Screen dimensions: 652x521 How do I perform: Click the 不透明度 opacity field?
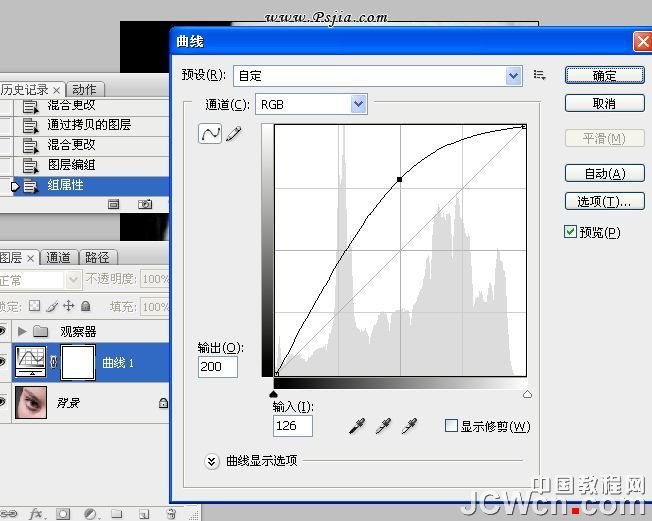[155, 279]
